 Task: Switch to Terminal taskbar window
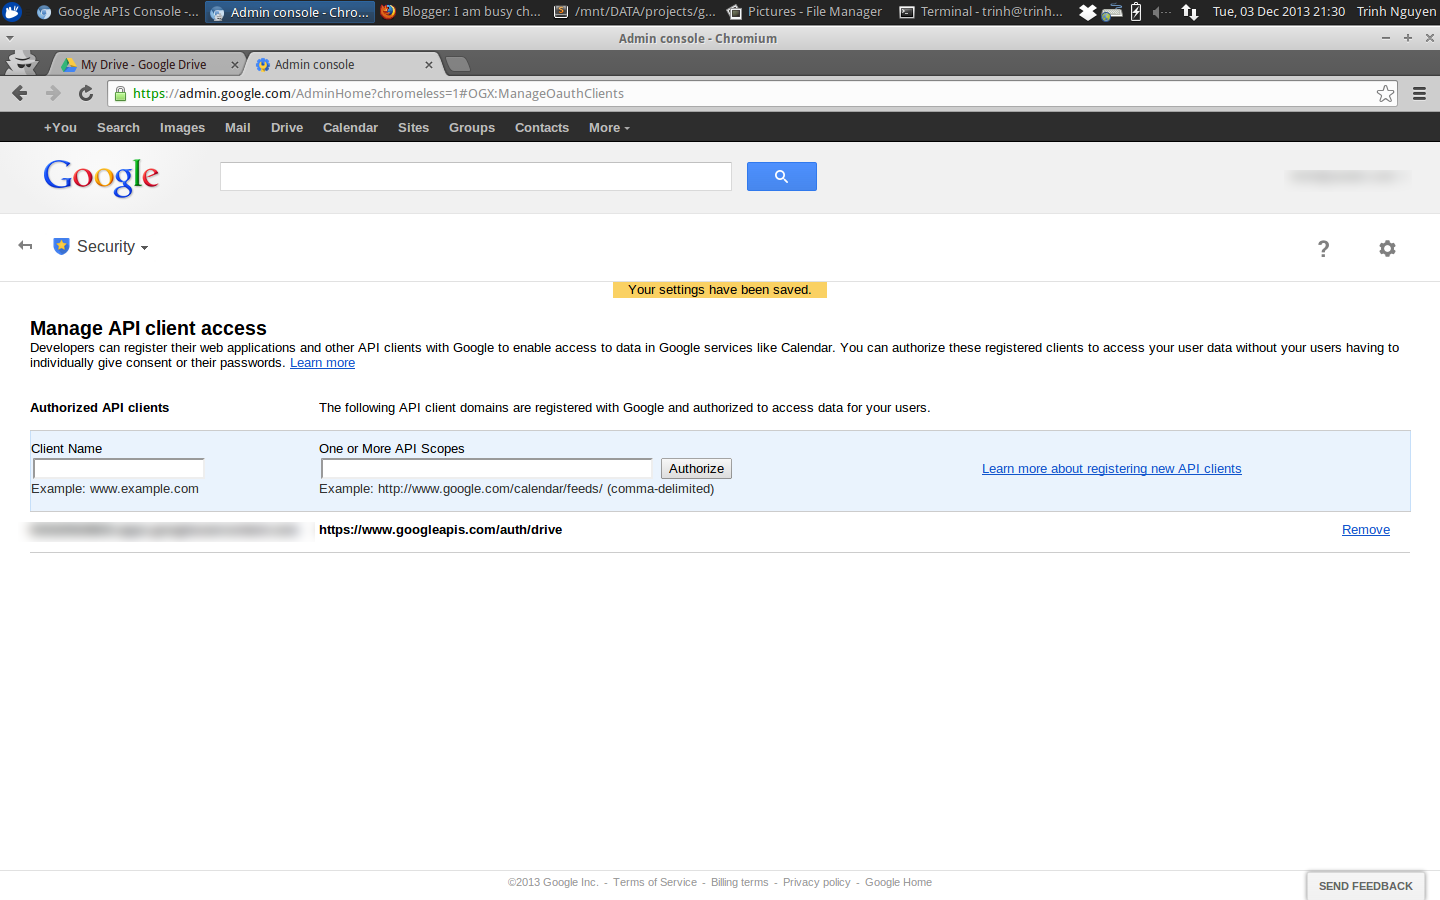click(x=981, y=12)
